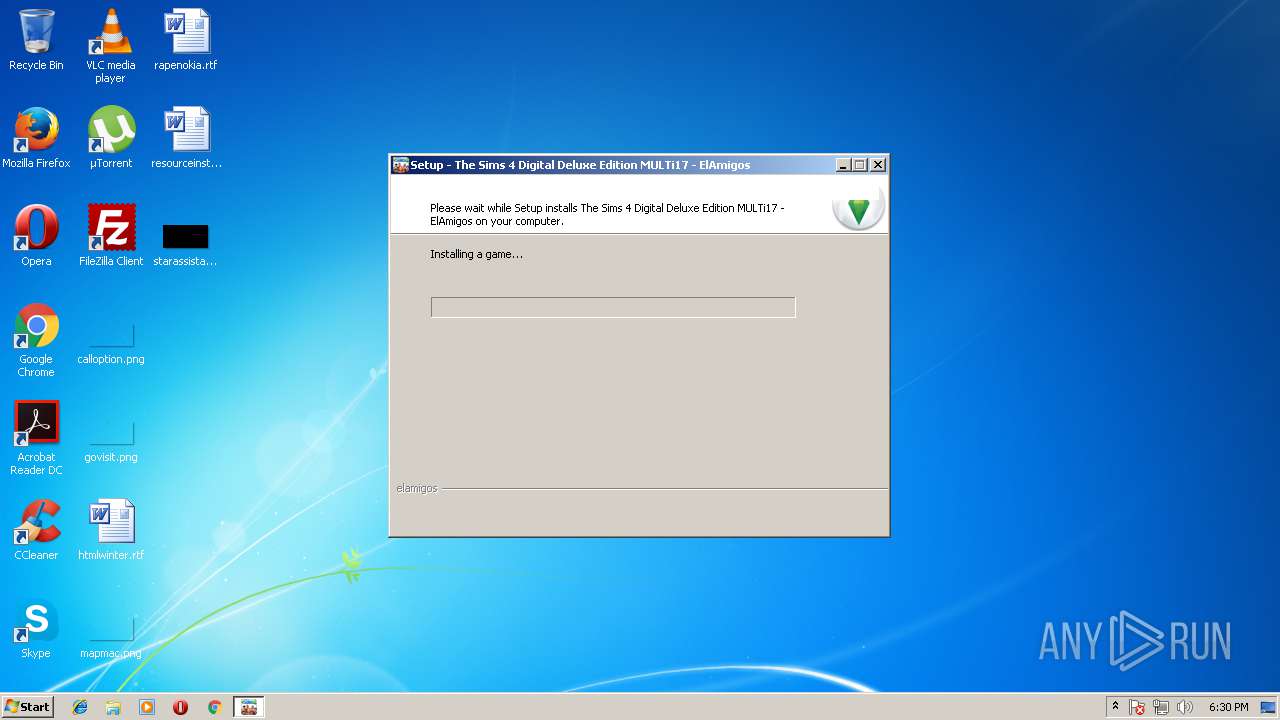
Task: Select htmlwinter.rtf document on desktop
Action: coord(110,530)
